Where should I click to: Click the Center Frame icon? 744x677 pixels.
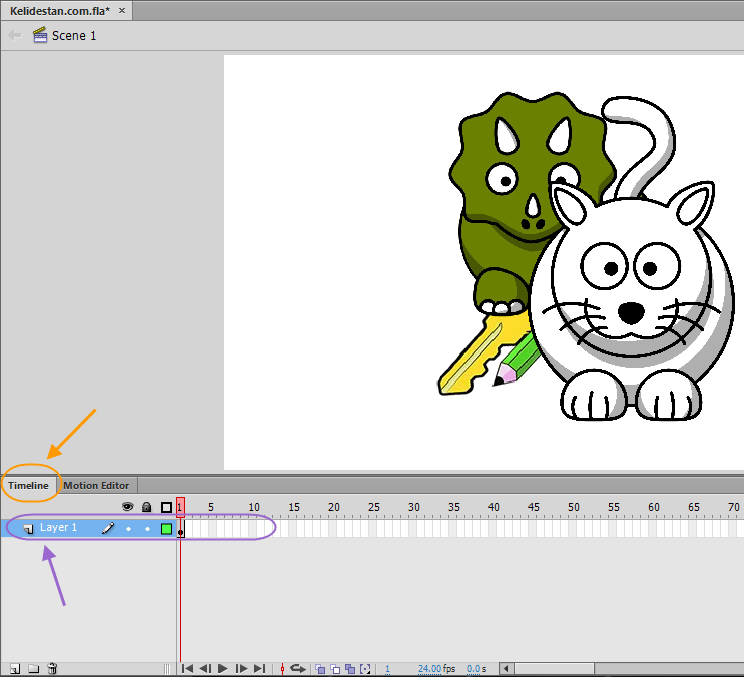[x=282, y=669]
